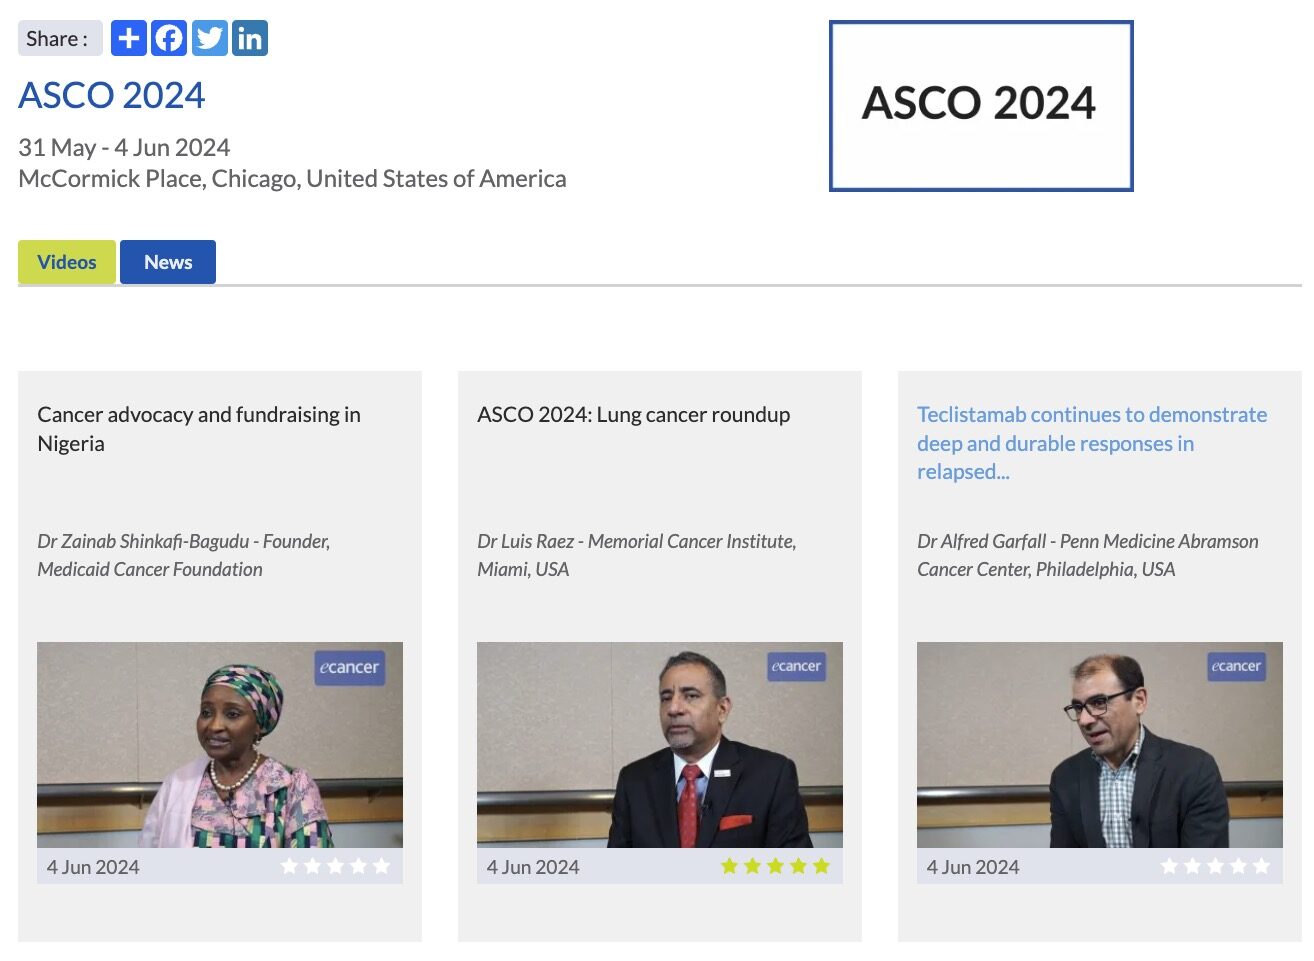The image size is (1314, 961).
Task: Click the AddToAny plus share icon
Action: 128,39
